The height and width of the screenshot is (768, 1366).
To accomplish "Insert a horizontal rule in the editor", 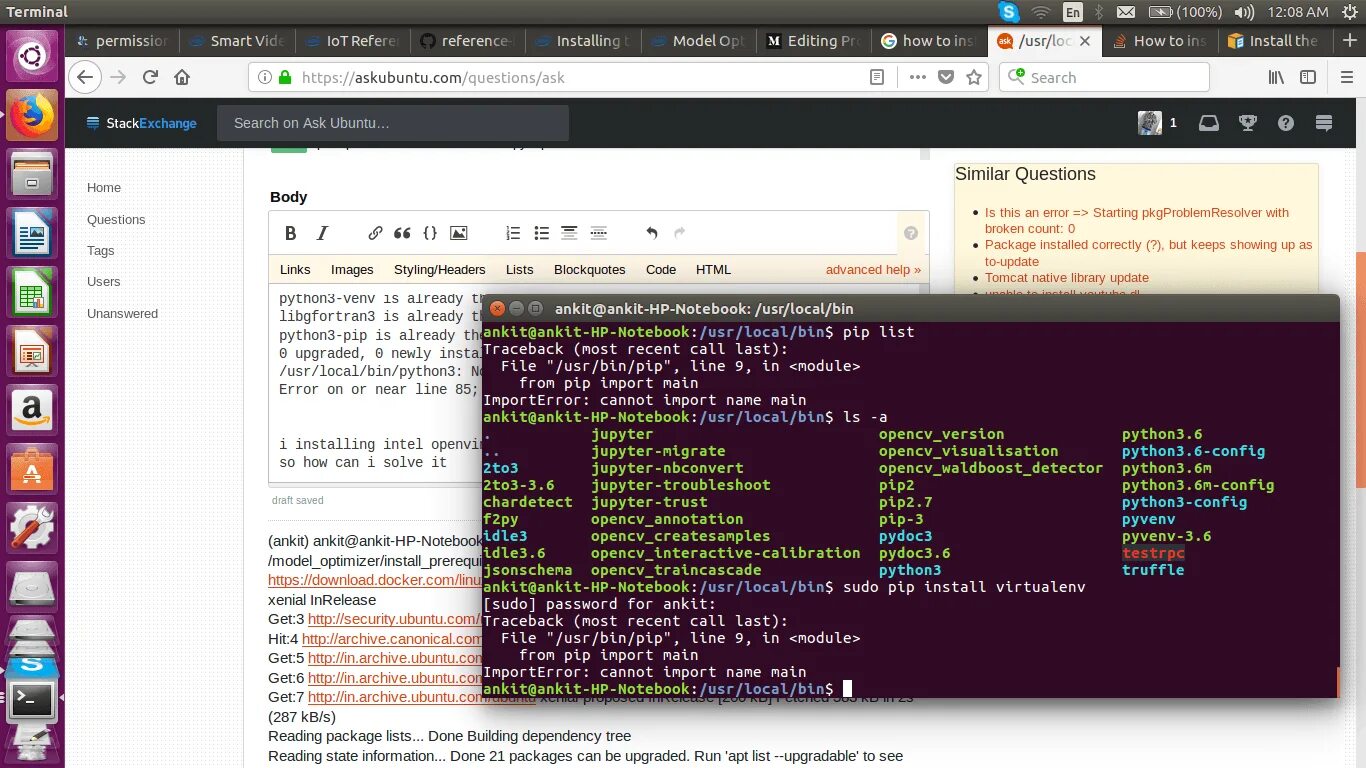I will pyautogui.click(x=599, y=233).
